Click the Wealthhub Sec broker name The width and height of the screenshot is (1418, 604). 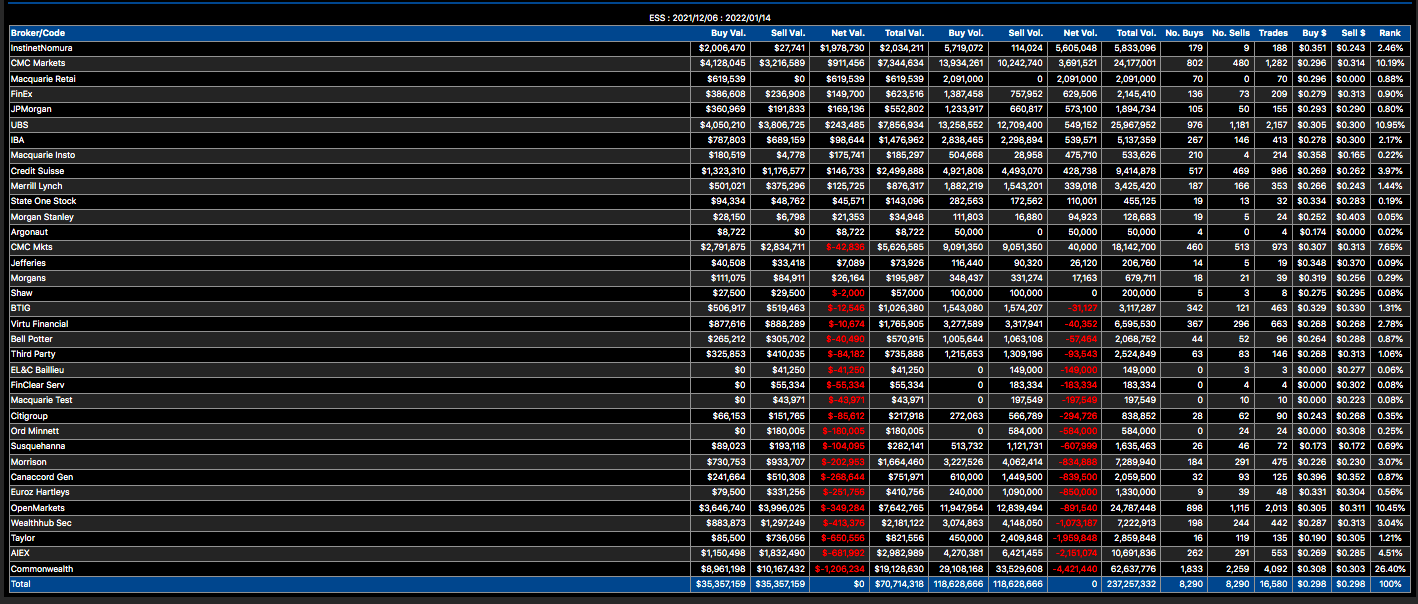(x=40, y=523)
